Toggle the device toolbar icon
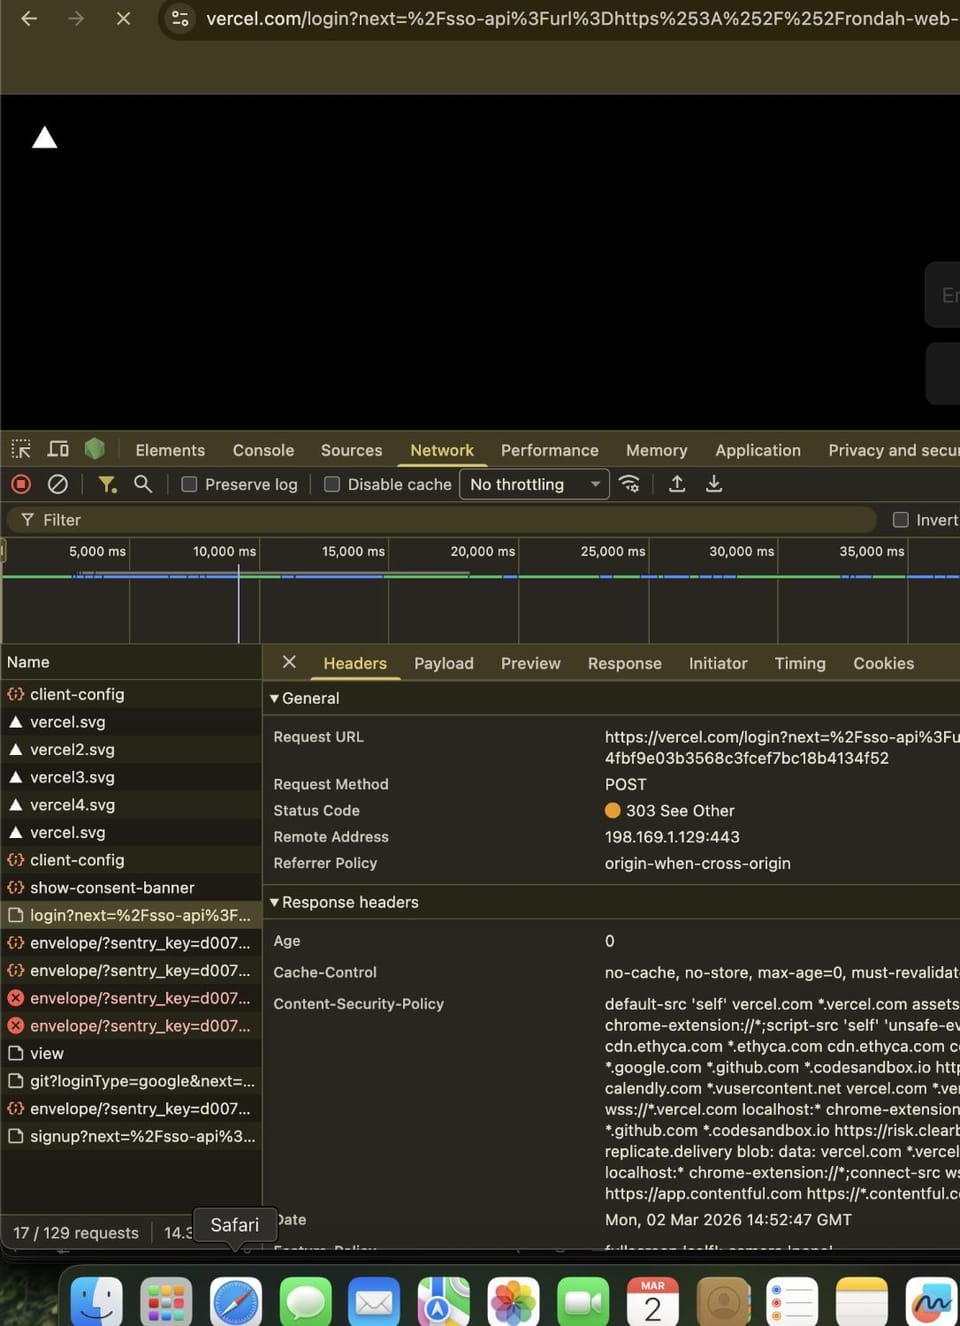Screen dimensions: 960x1326 58,449
